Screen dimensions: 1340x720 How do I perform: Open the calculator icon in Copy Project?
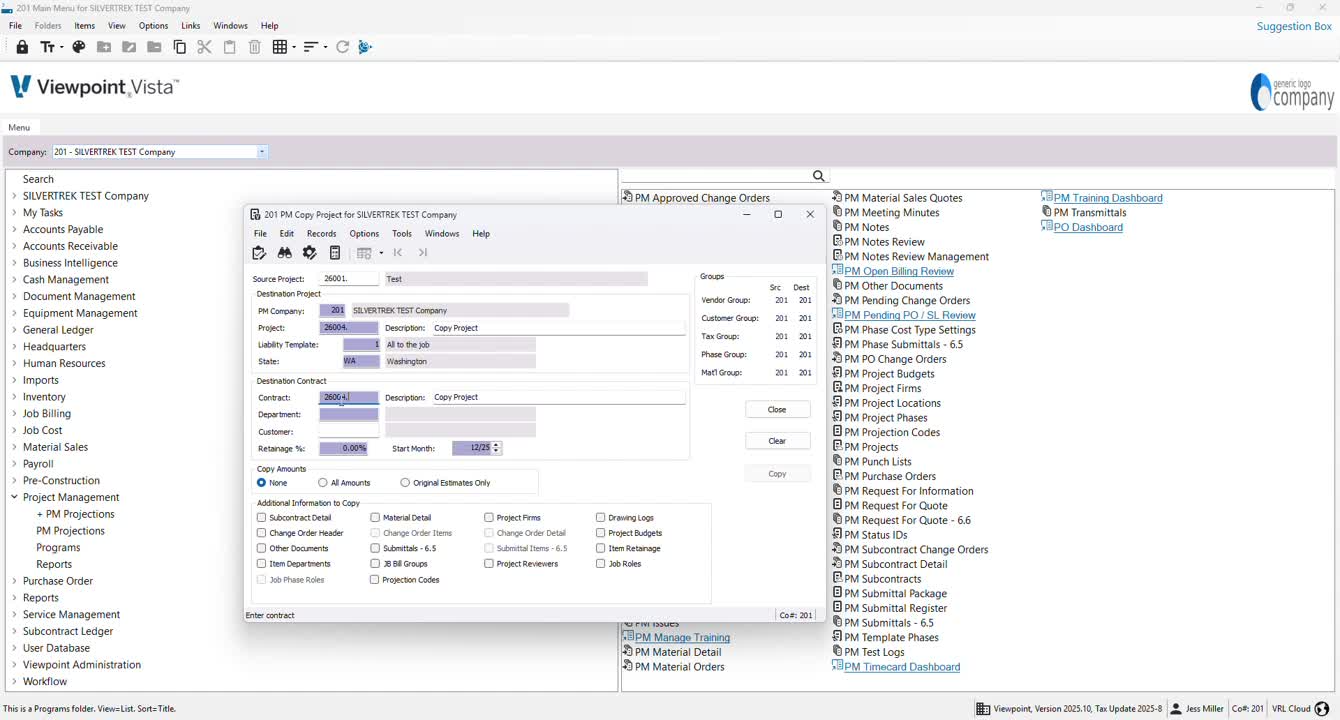tap(335, 253)
